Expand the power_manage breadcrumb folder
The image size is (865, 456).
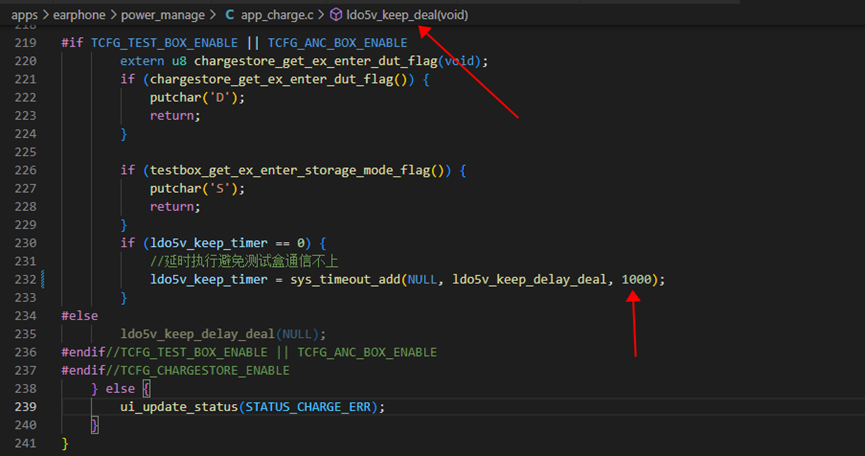point(163,15)
